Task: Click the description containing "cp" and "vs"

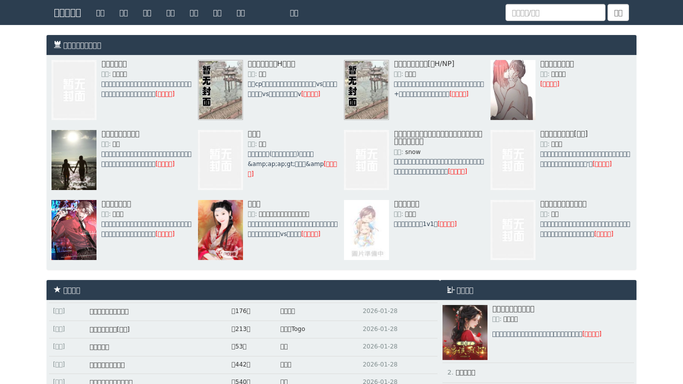Action: click(x=292, y=89)
